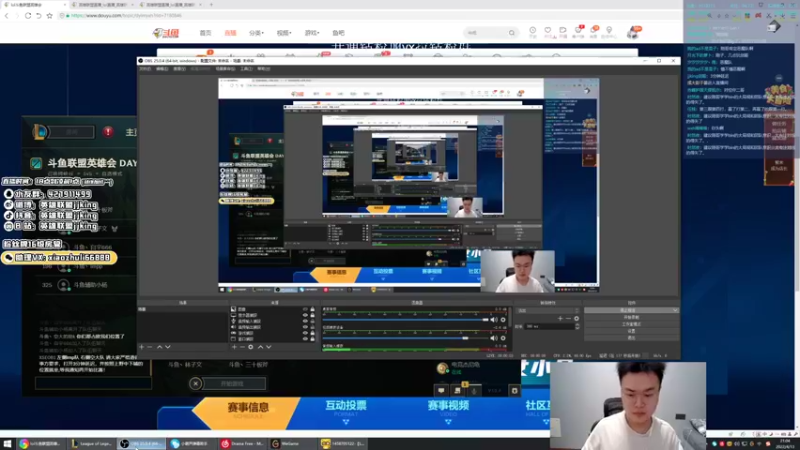800x450 pixels.
Task: Toggle League client microphone icon
Action: (474, 390)
